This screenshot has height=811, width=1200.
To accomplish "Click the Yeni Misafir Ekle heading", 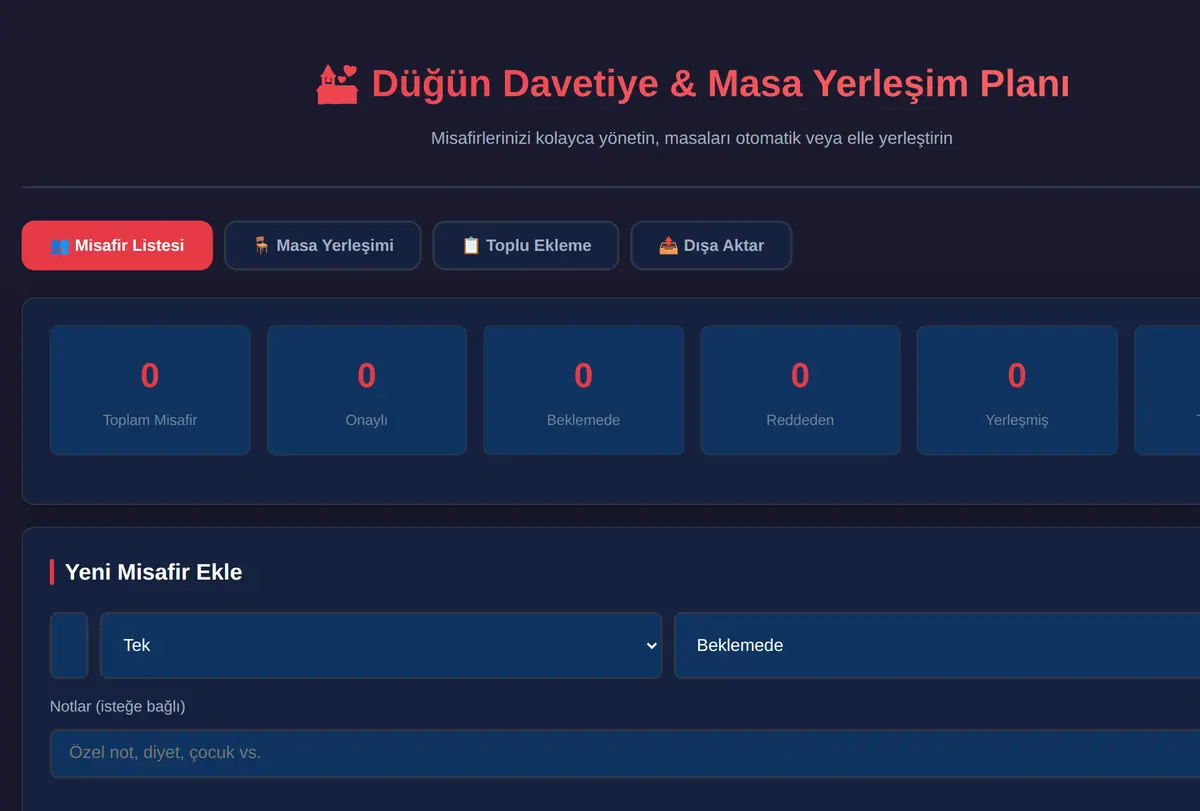I will pyautogui.click(x=153, y=572).
